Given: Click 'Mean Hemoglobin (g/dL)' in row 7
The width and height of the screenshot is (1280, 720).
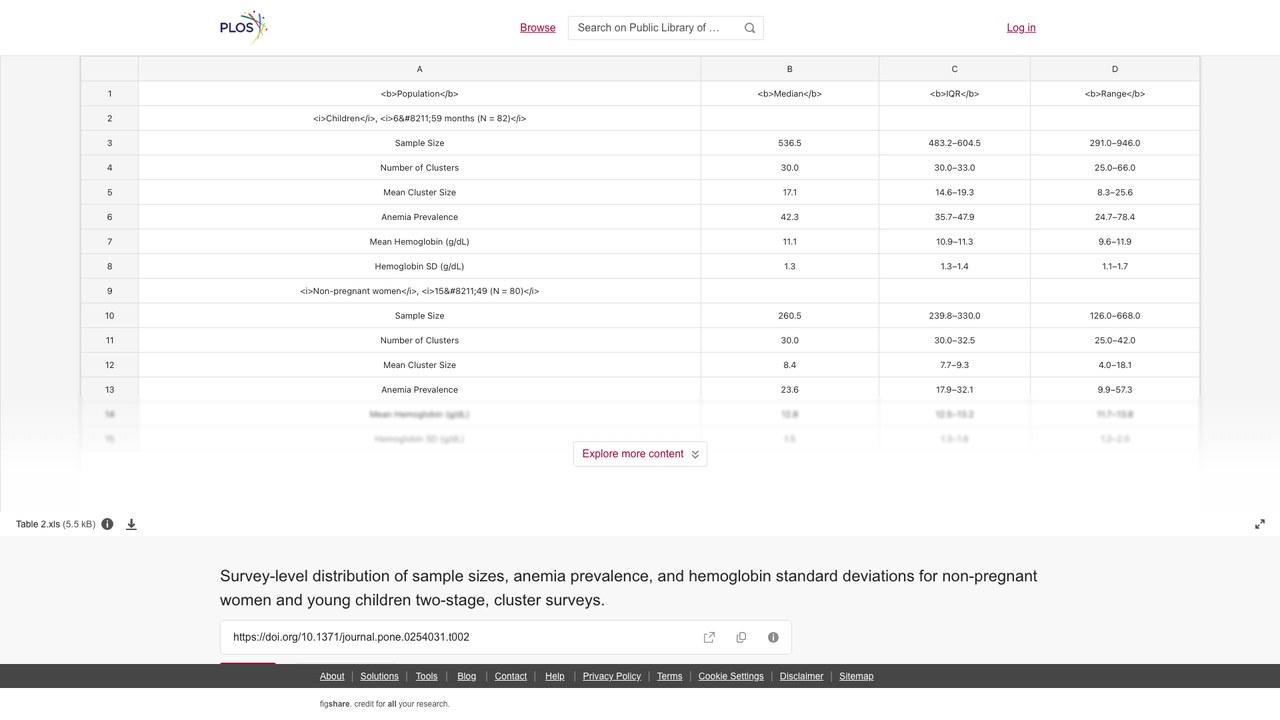Looking at the screenshot, I should pyautogui.click(x=419, y=242).
